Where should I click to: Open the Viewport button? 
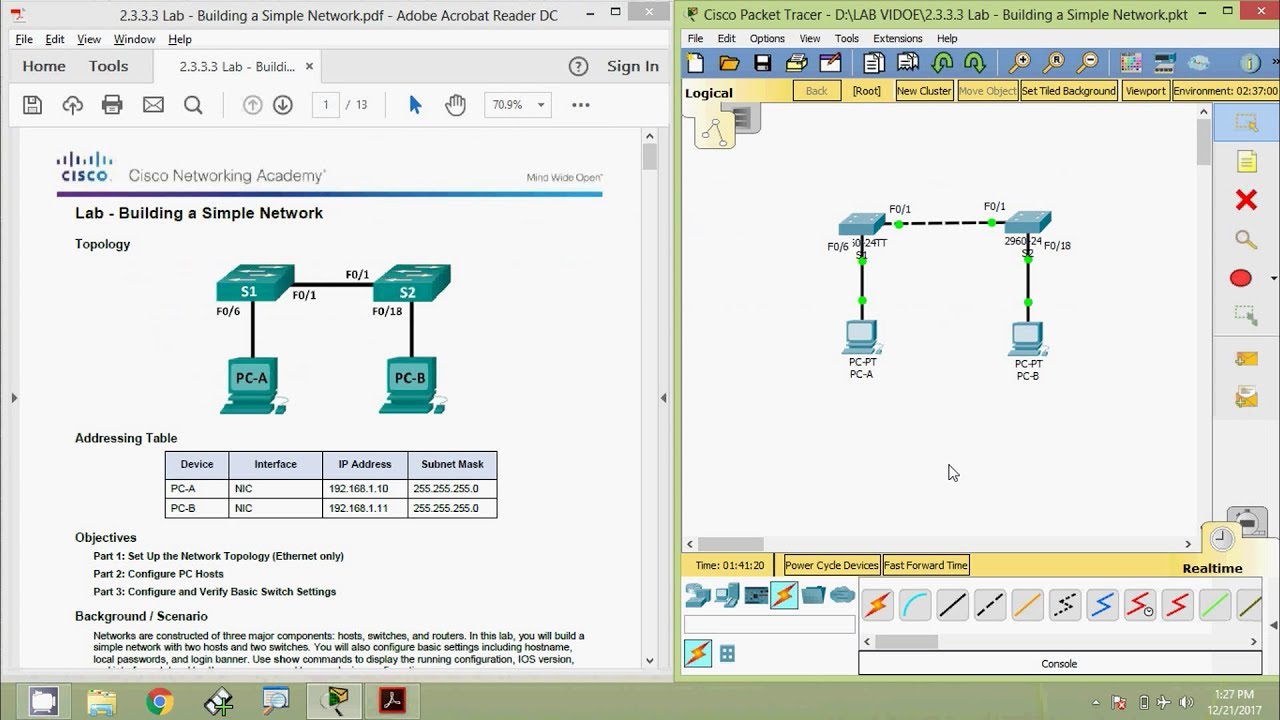tap(1145, 91)
